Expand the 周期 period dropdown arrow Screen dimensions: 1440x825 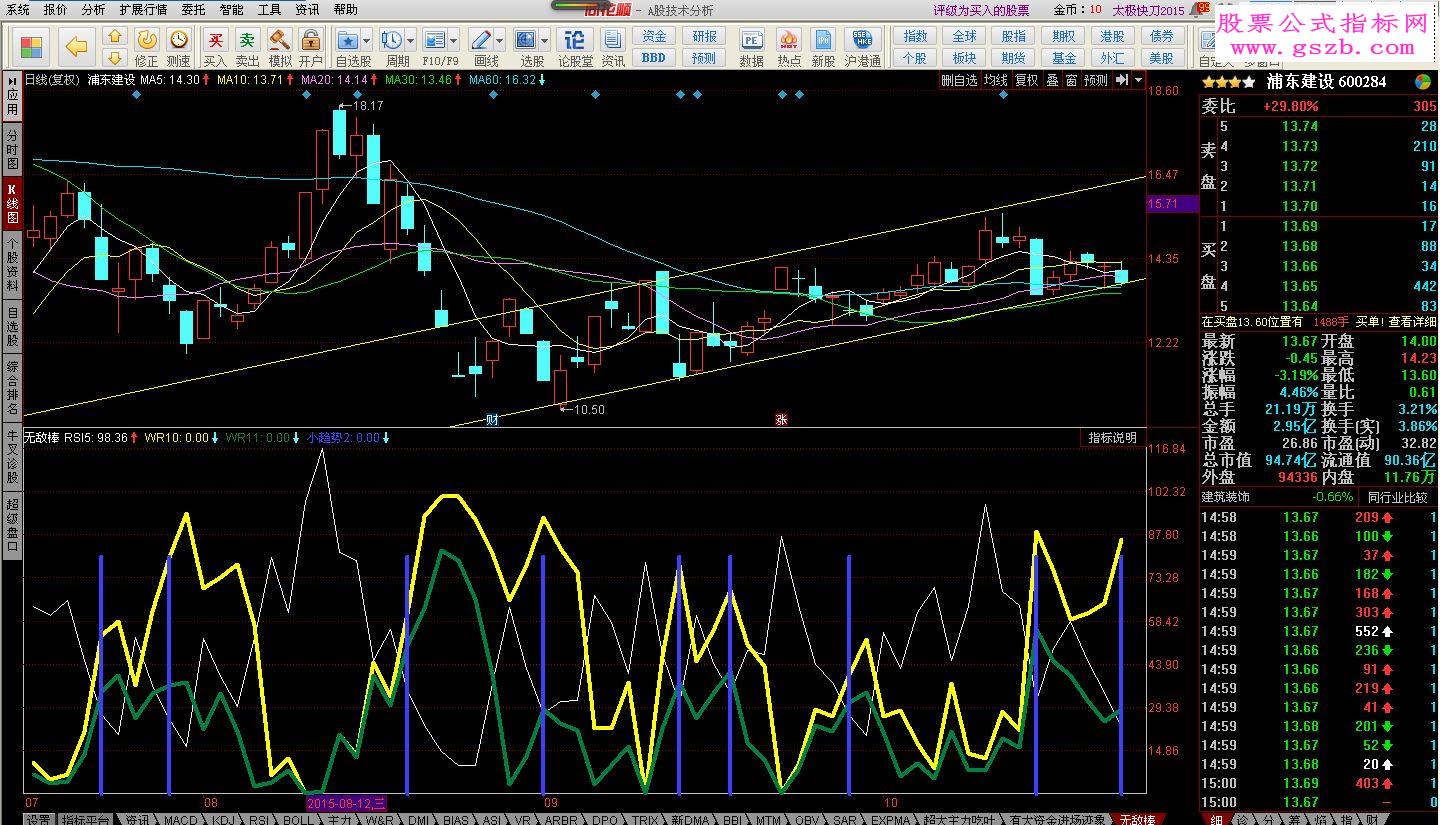coord(410,41)
